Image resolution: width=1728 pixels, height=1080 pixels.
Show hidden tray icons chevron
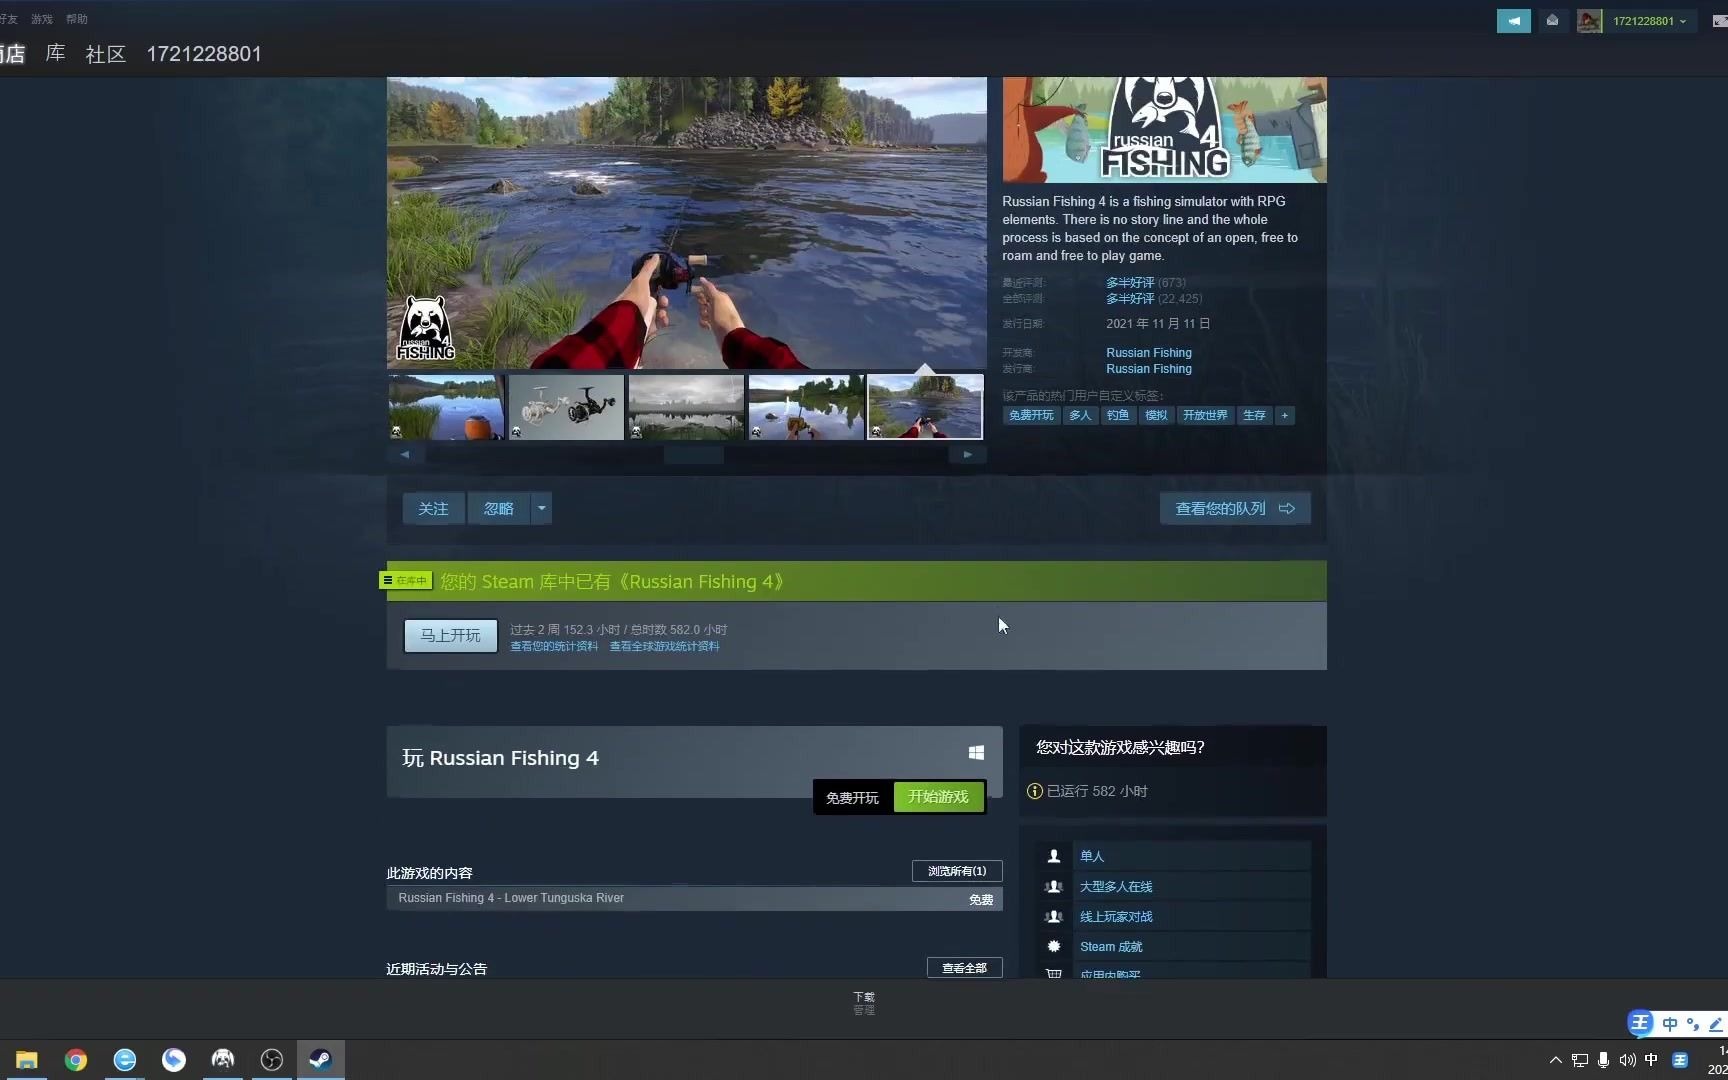coord(1555,1060)
